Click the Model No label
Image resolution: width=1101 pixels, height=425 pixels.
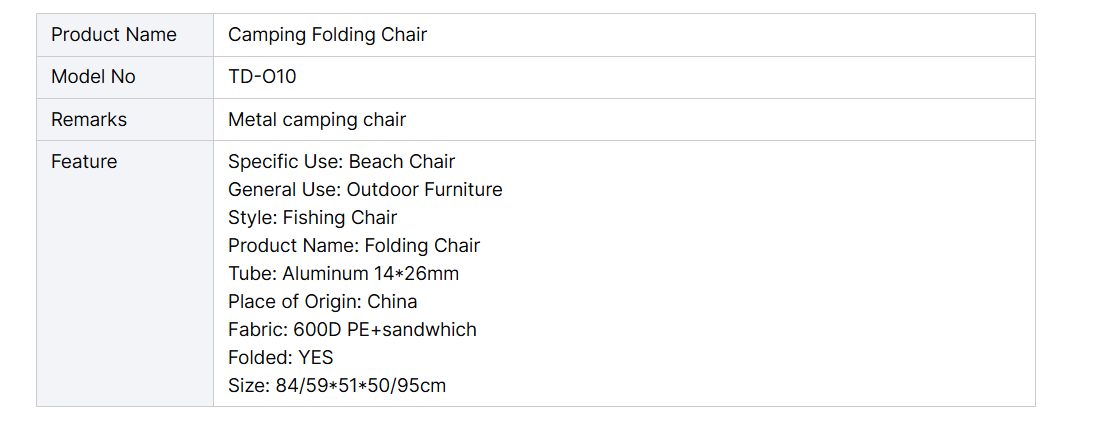93,77
